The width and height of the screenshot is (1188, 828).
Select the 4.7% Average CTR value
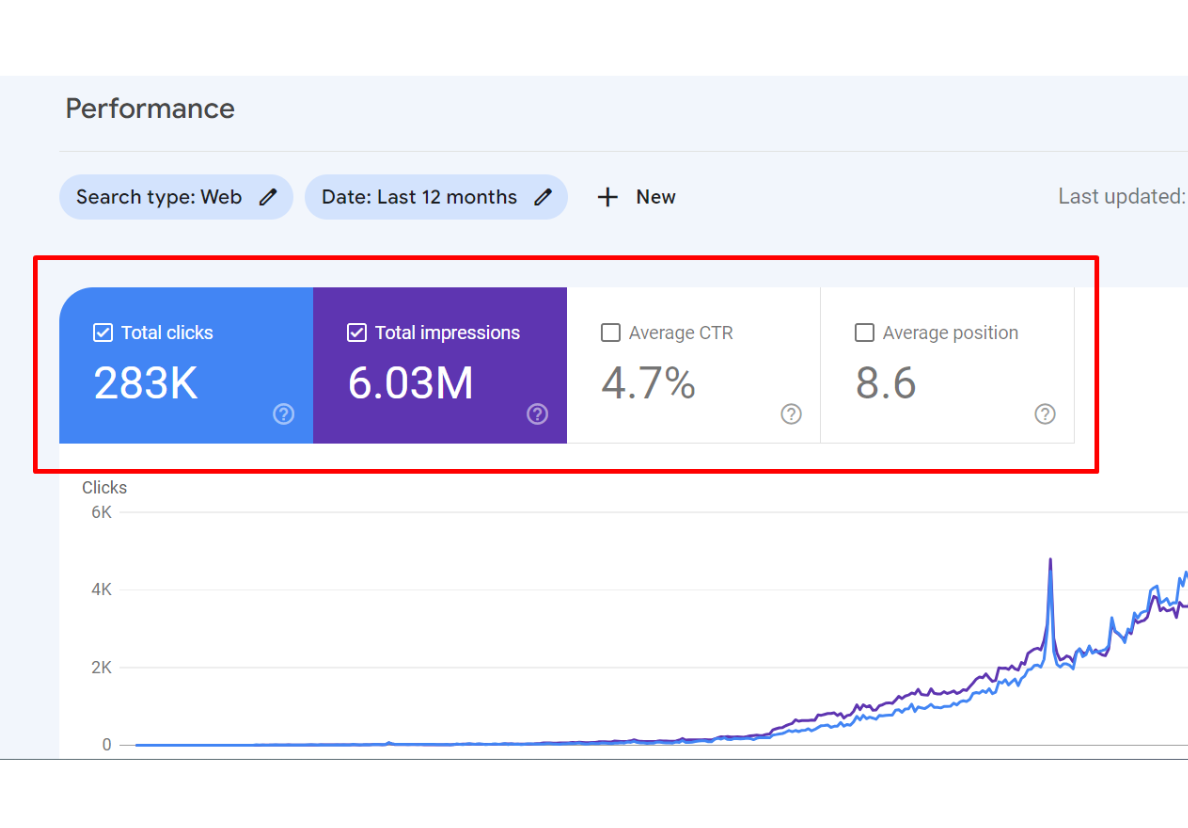[648, 383]
